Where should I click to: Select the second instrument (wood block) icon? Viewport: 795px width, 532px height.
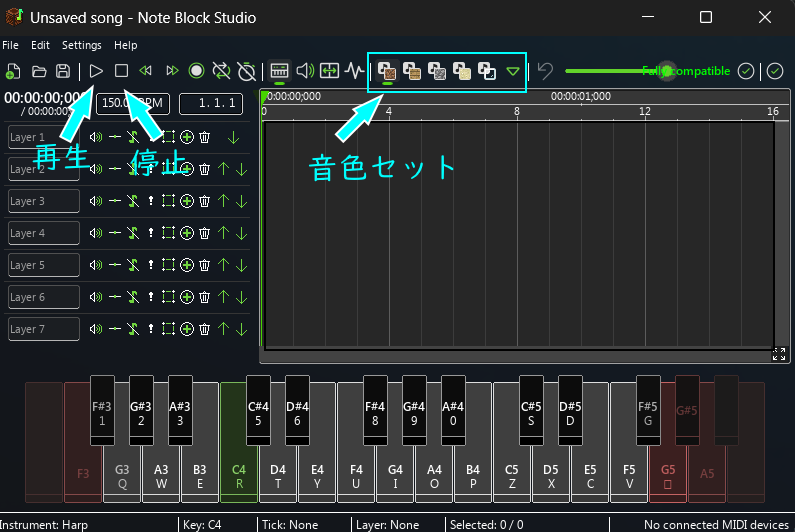412,71
